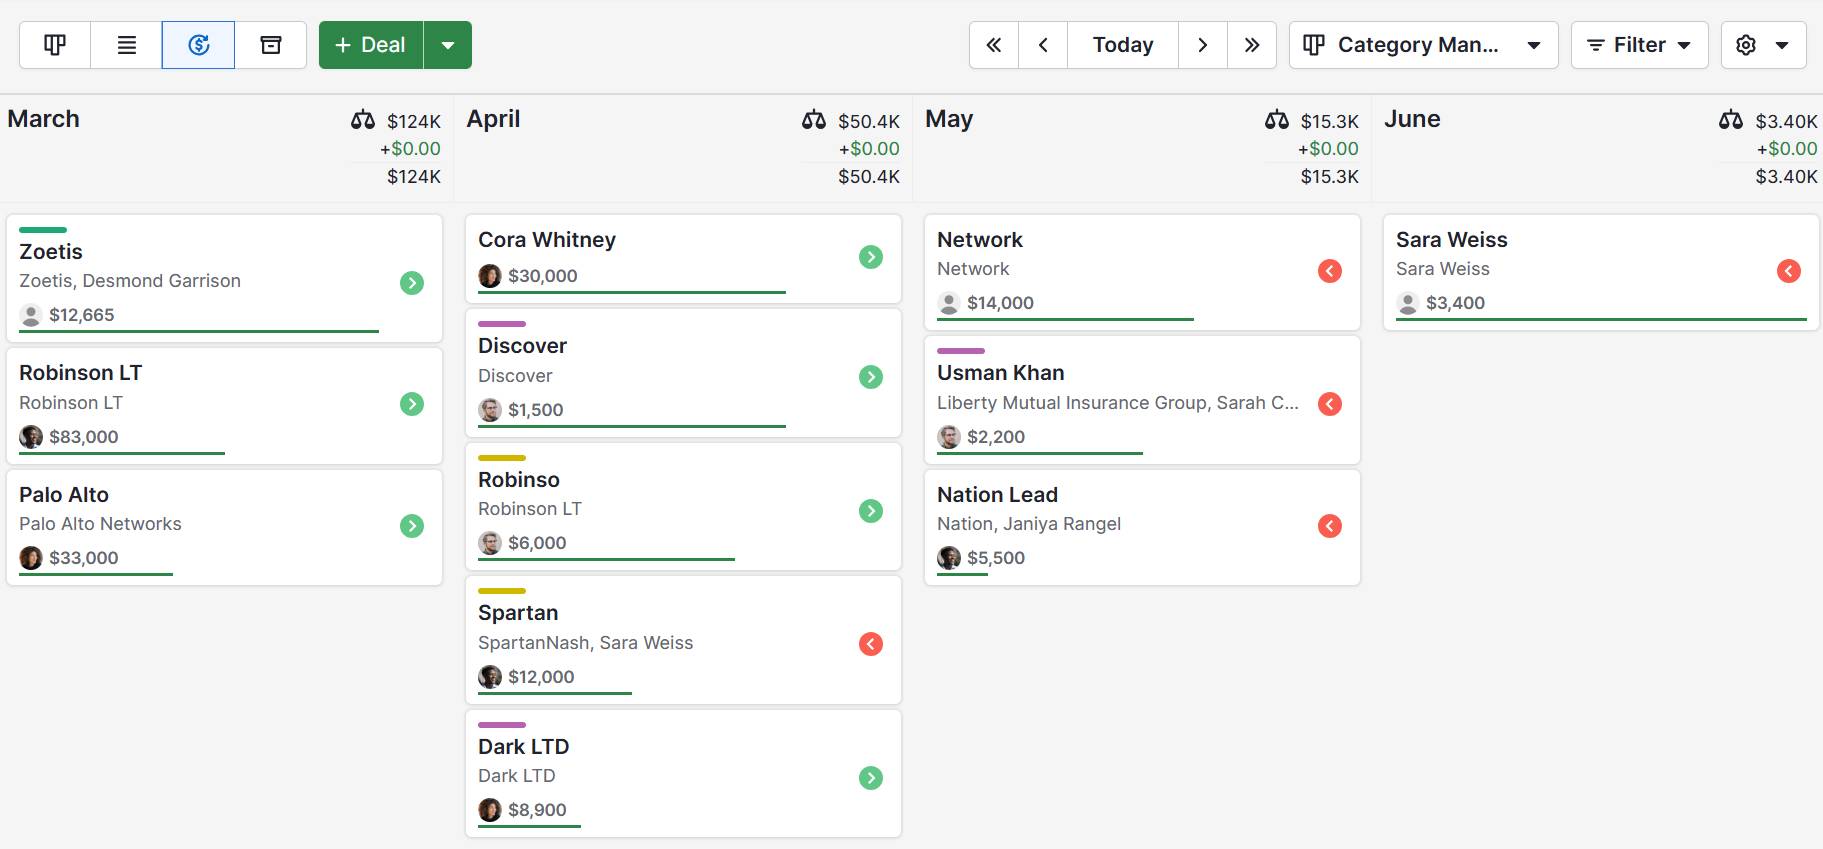Click owner avatar on Discover $1,500 card
Screen dimensions: 1823x849
click(490, 410)
